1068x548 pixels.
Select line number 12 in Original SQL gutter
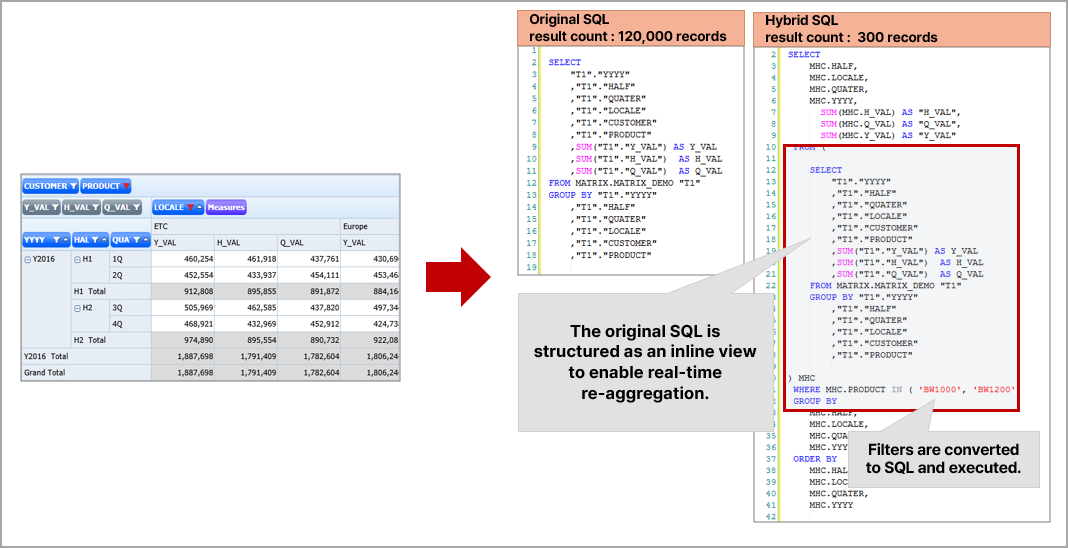[533, 183]
